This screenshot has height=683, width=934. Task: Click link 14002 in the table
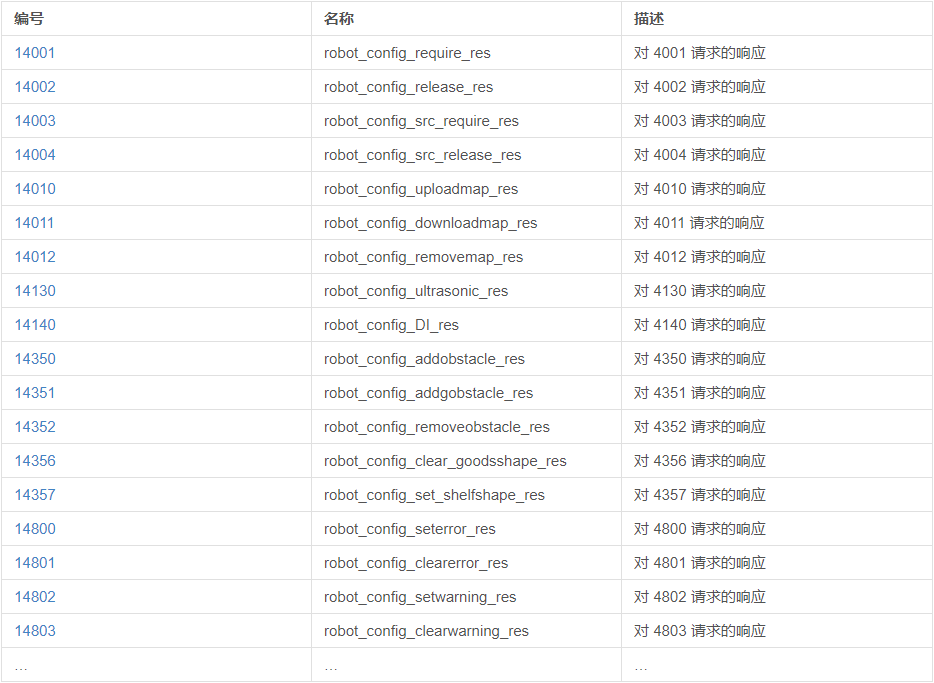click(x=35, y=87)
